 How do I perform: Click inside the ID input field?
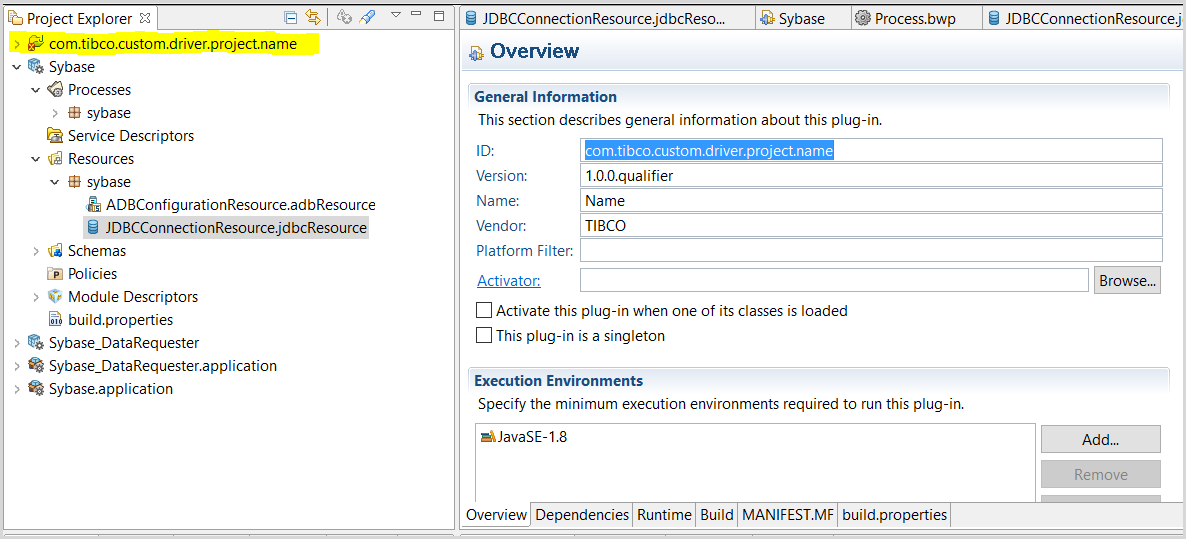(x=871, y=150)
